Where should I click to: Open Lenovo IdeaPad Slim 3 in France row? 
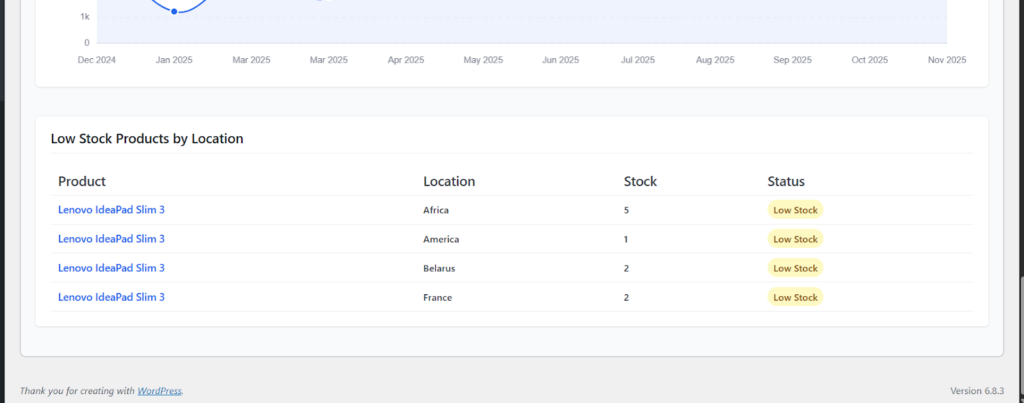[x=111, y=297]
